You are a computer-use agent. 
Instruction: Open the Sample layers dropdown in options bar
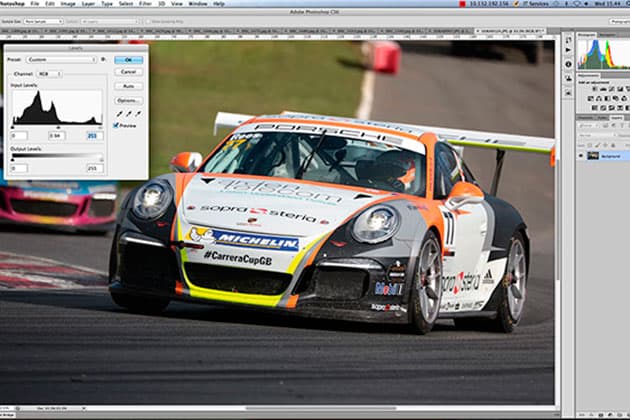point(109,21)
